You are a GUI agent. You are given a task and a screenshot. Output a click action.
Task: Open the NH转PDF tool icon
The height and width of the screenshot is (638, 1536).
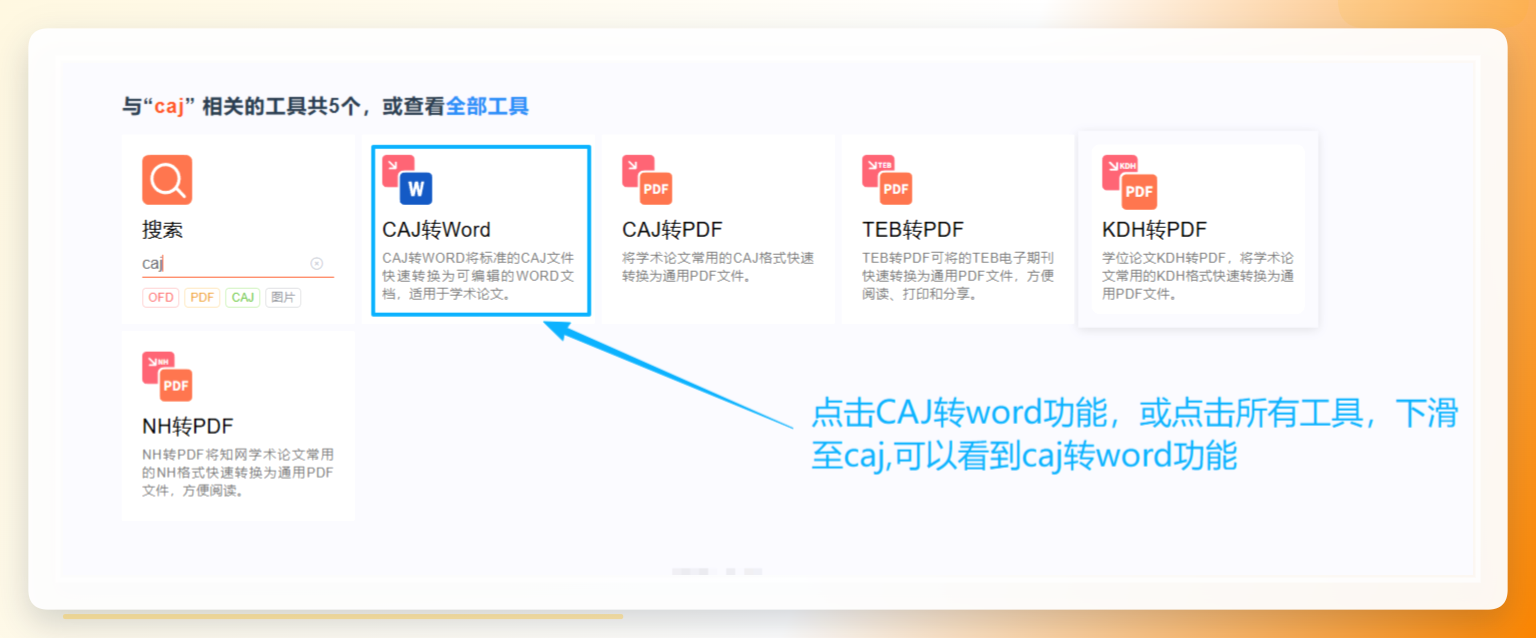167,376
